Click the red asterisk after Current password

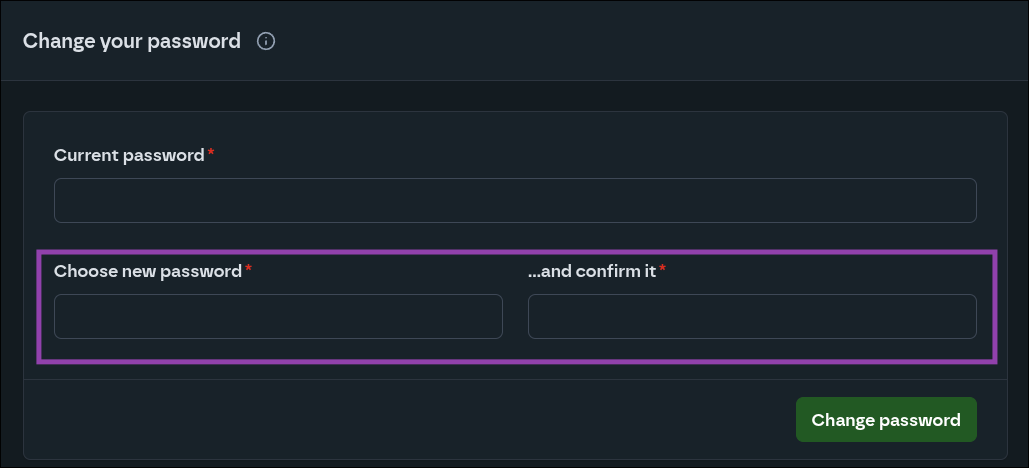211,154
